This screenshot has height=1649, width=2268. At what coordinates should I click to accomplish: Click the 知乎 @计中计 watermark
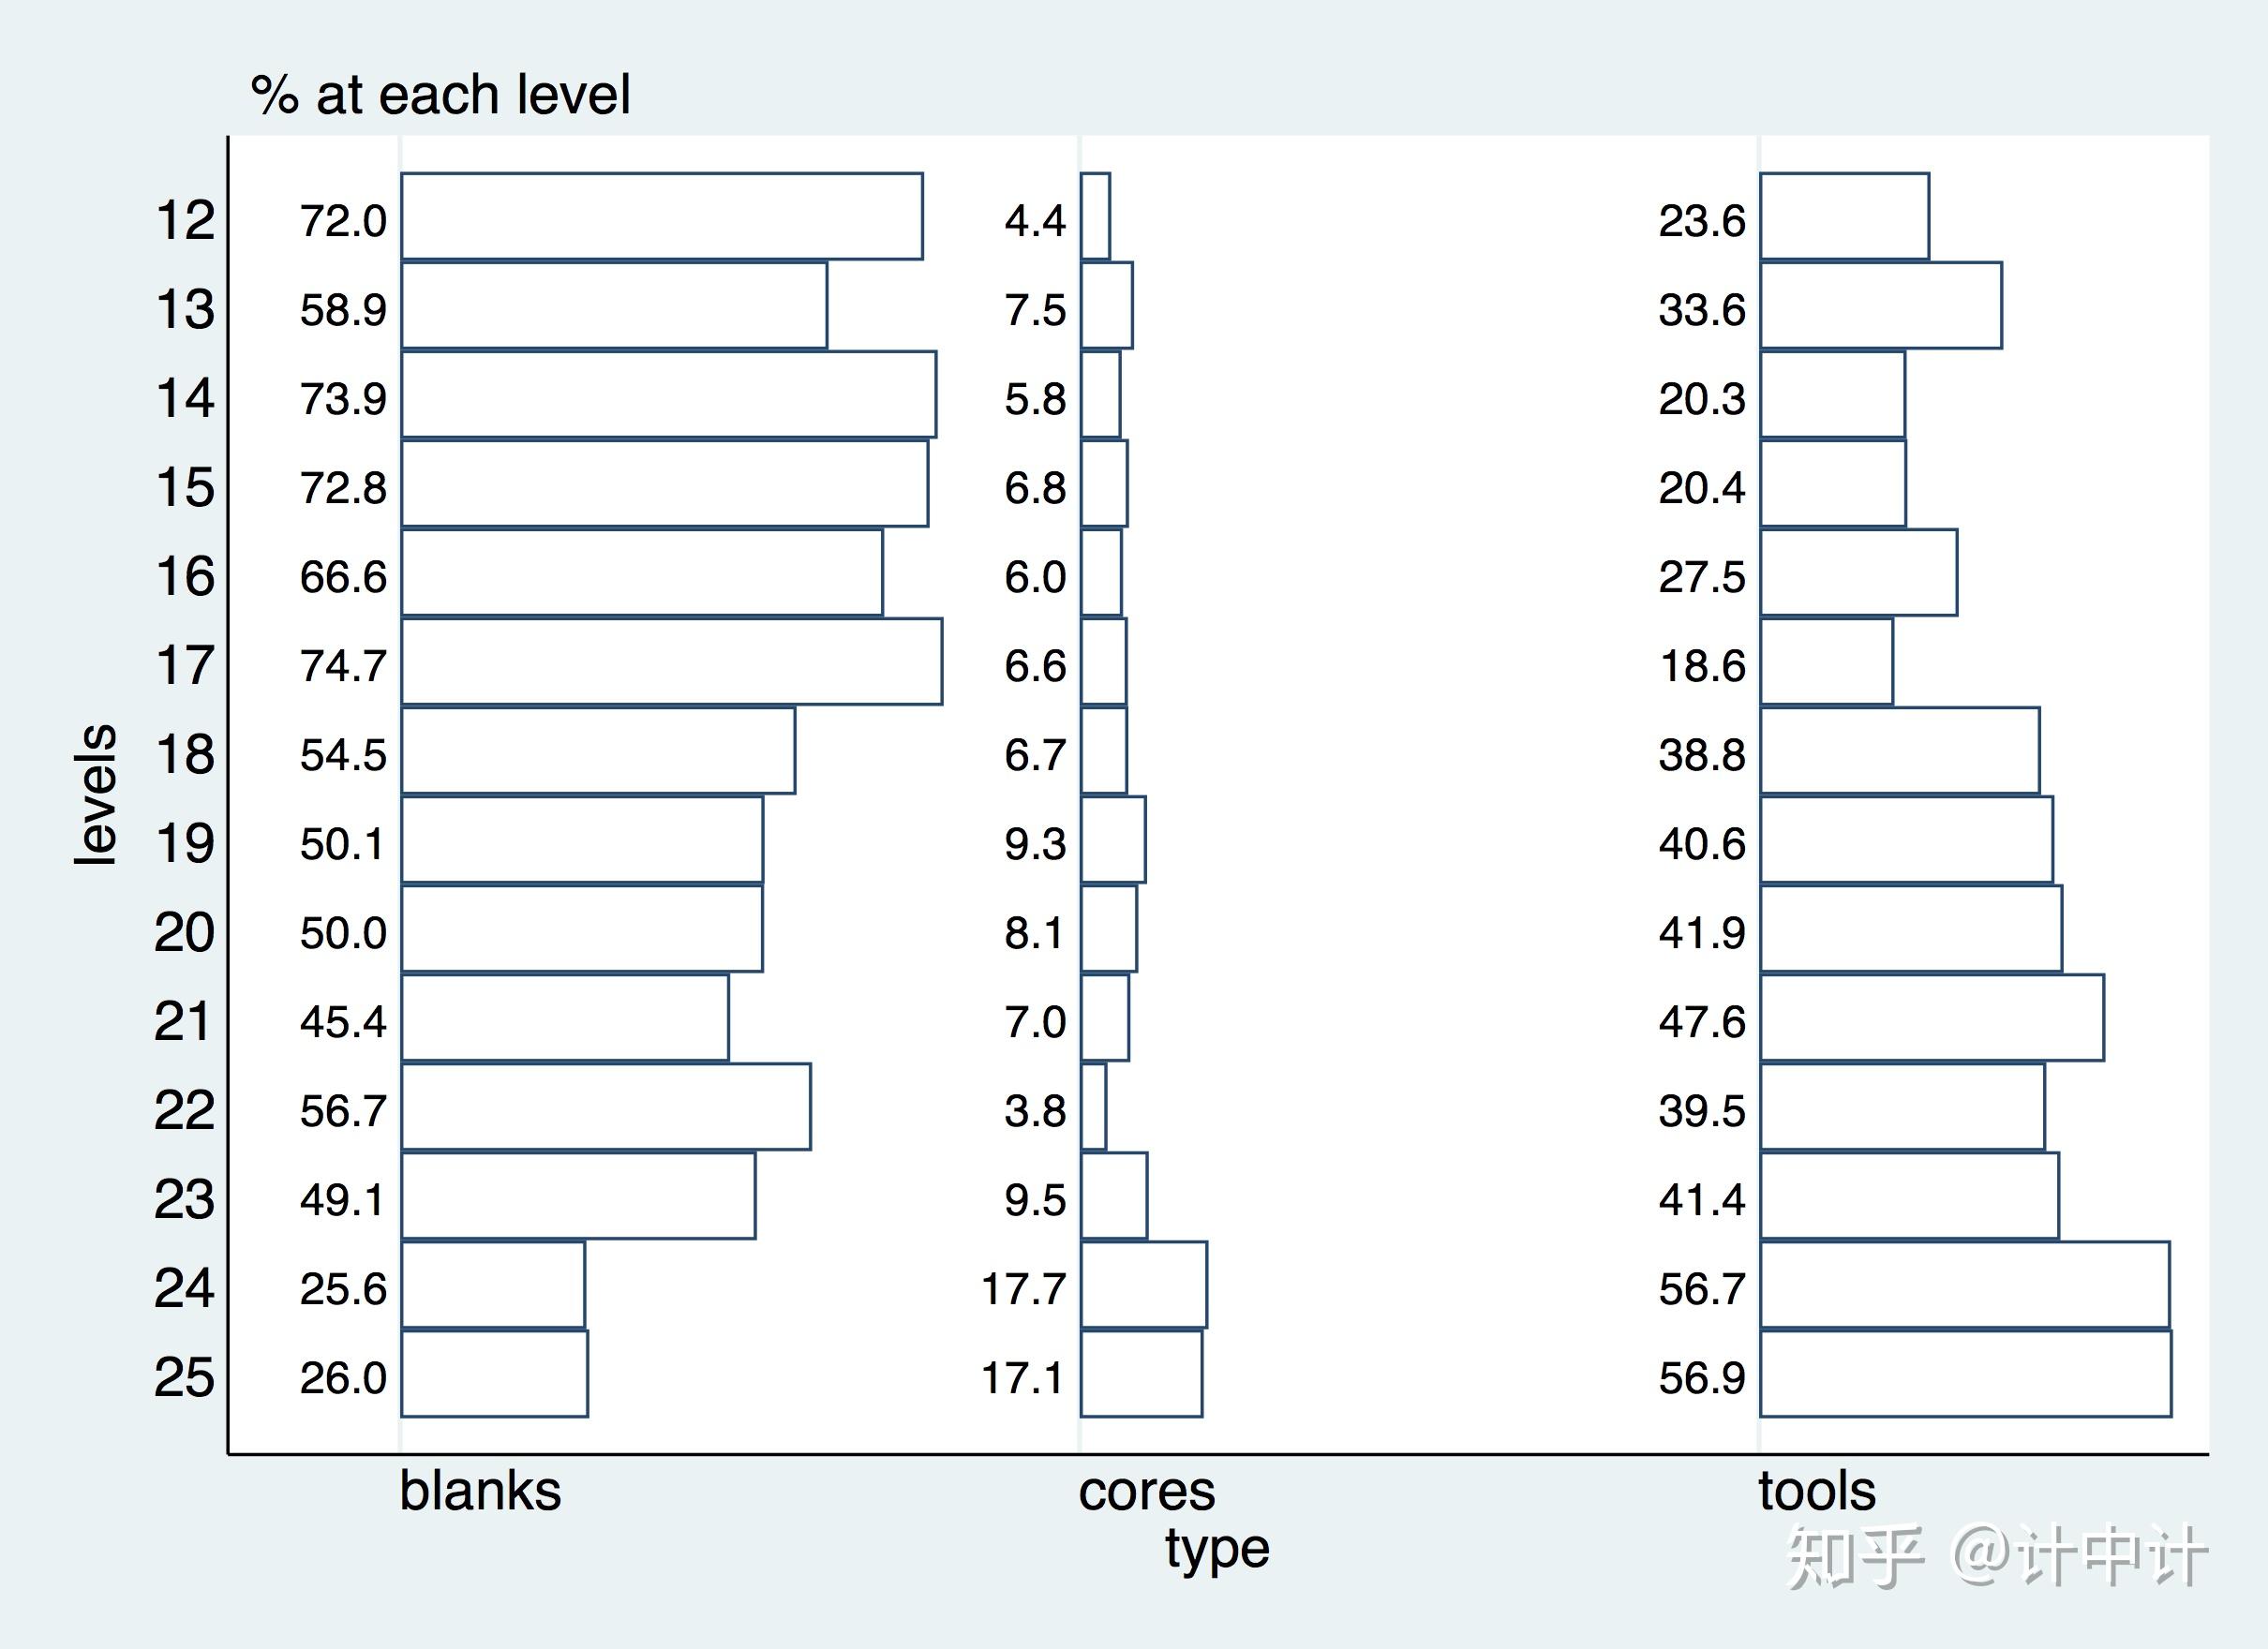pos(1995,1556)
